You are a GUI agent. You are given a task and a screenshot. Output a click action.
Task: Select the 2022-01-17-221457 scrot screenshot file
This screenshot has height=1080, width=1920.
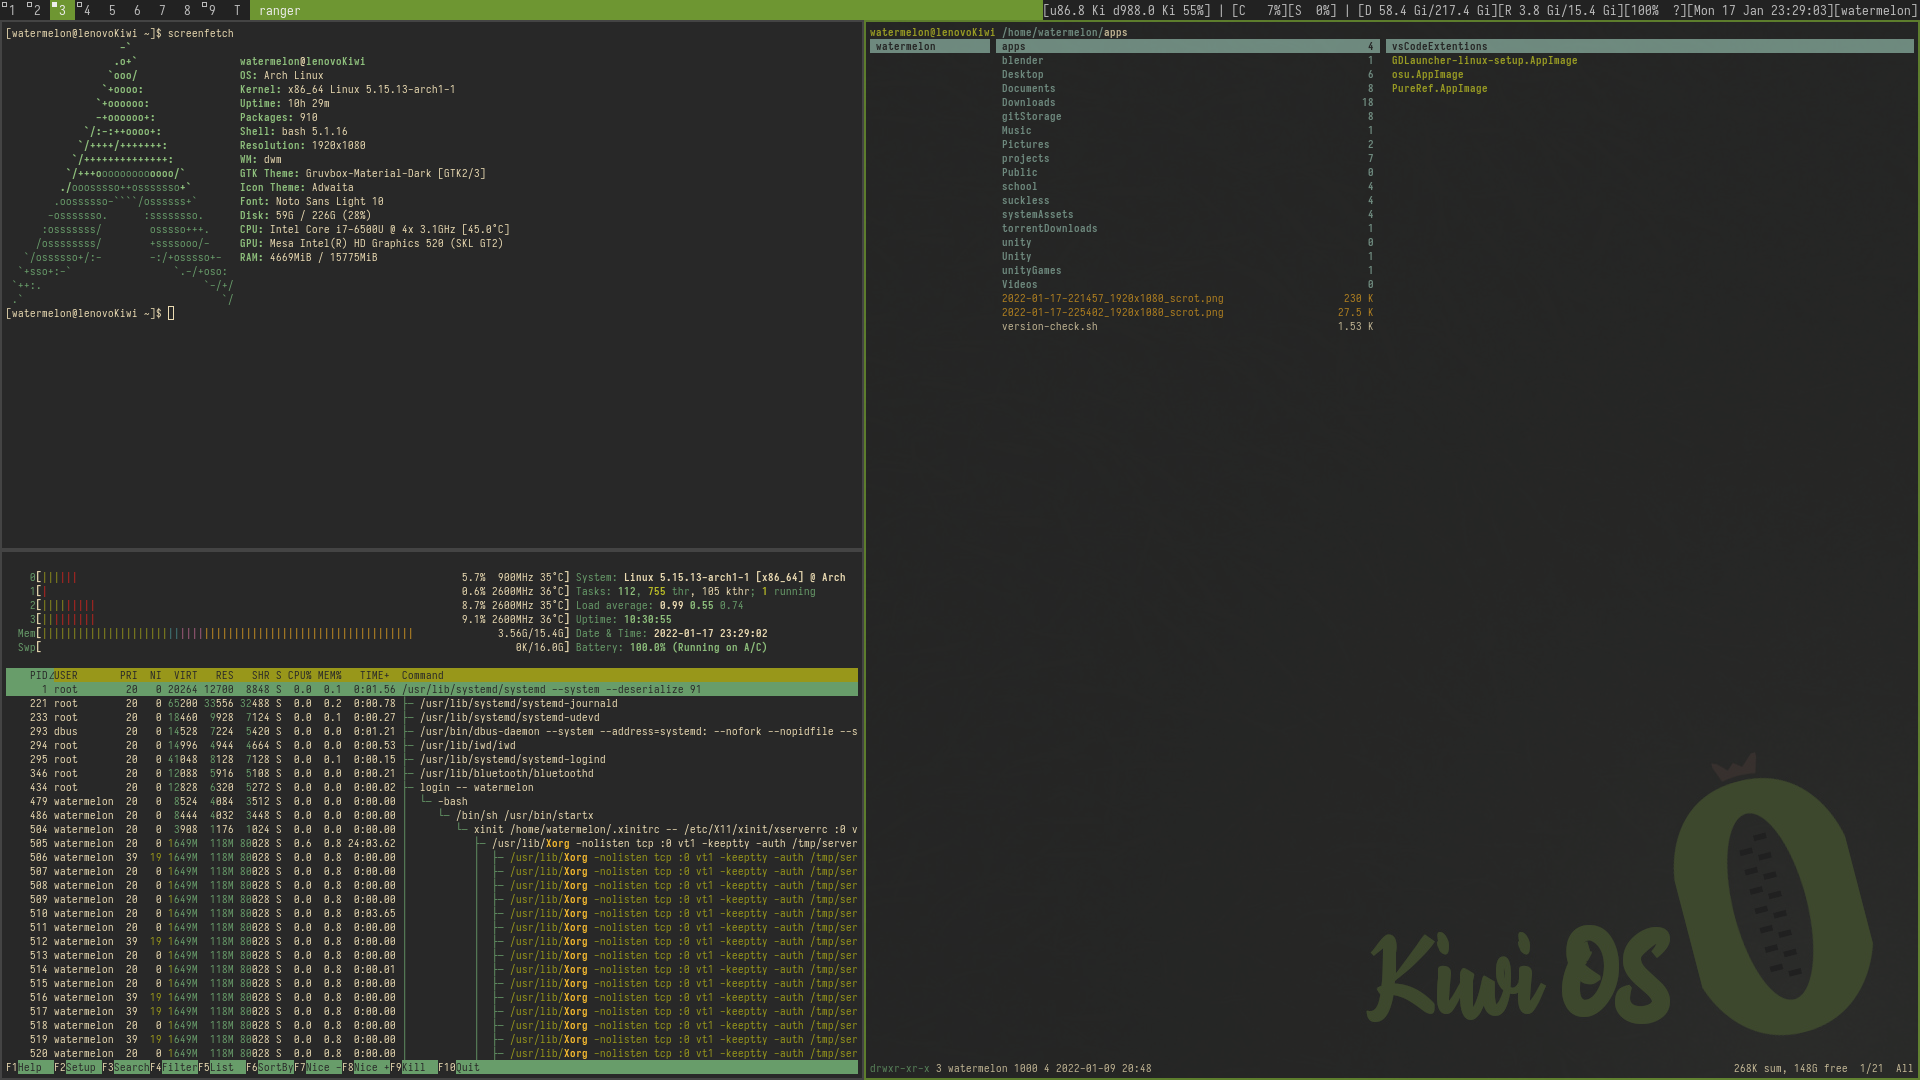click(1187, 299)
